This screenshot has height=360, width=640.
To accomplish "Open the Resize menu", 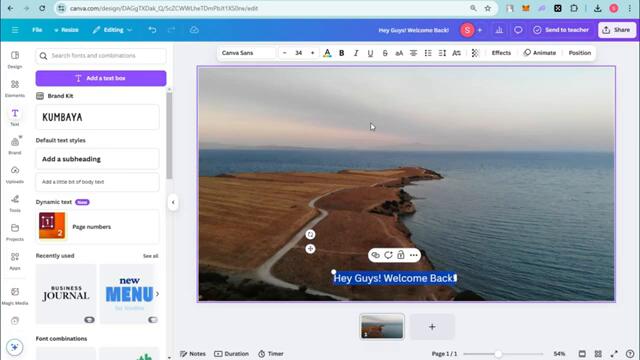I will click(x=66, y=30).
